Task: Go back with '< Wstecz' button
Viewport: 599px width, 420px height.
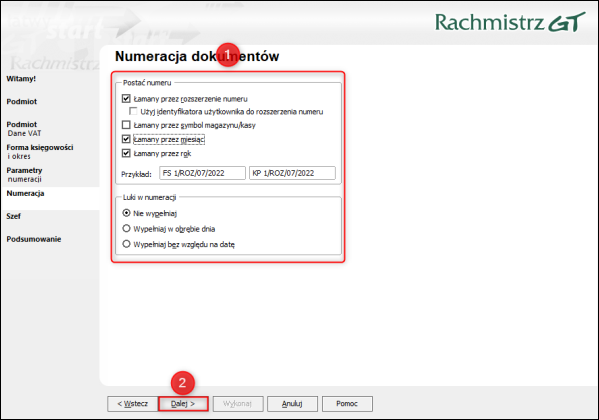Action: (133, 404)
